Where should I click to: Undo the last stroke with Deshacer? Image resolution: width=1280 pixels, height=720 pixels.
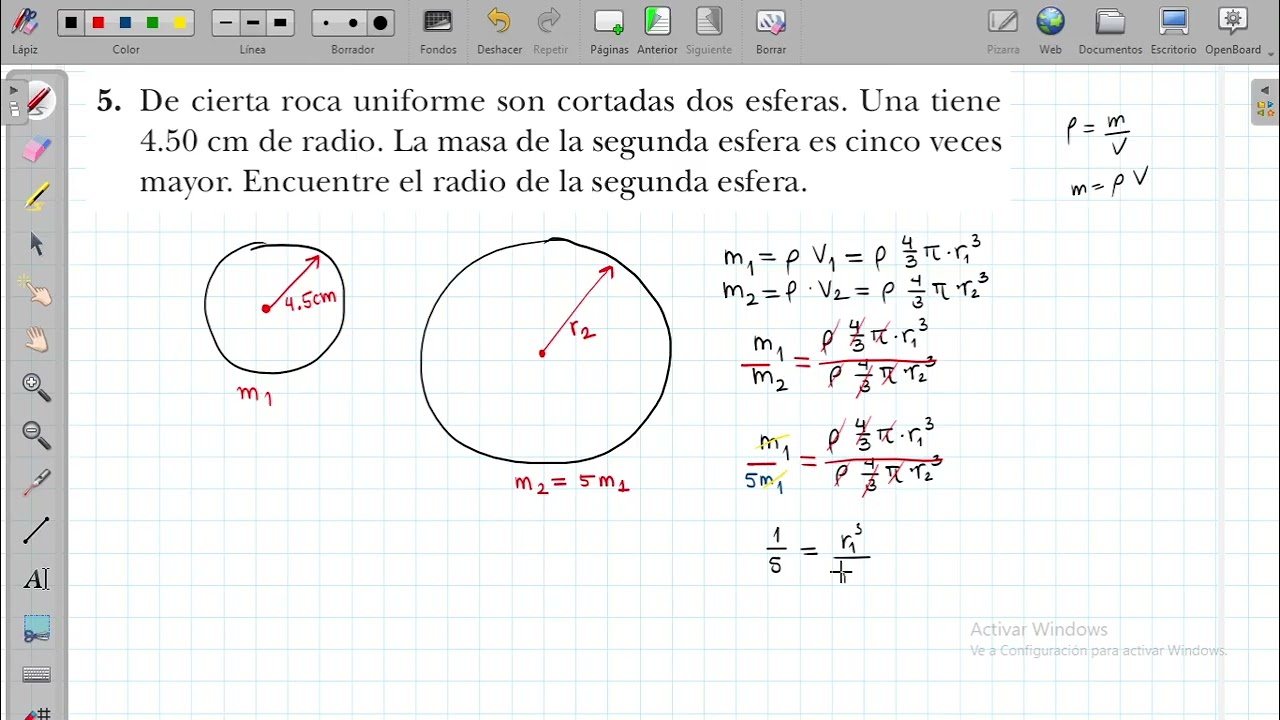coord(499,30)
